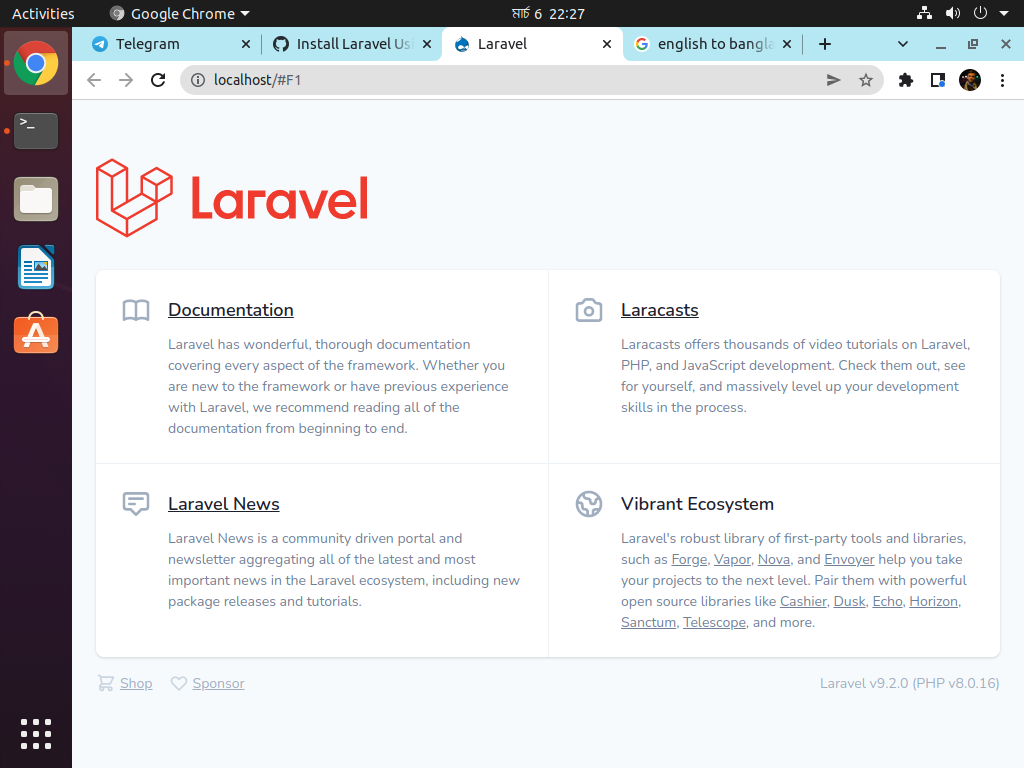
Task: Open tab search chevron dropdown
Action: click(x=903, y=44)
